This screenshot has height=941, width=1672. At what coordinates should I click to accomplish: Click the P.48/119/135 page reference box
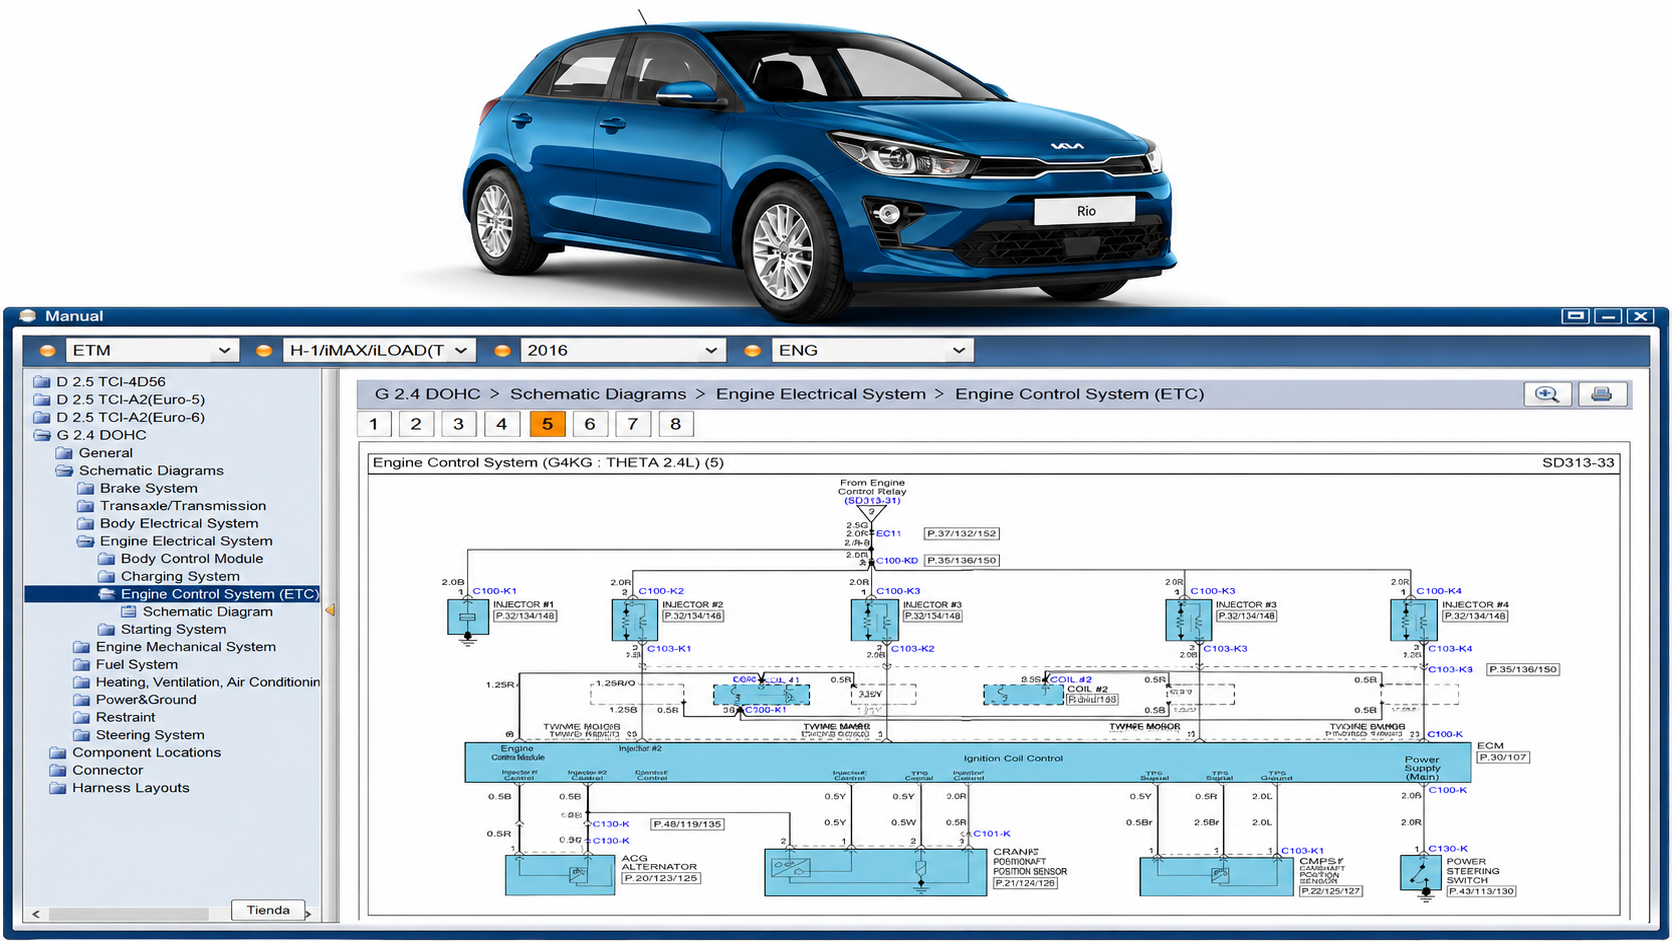click(x=688, y=825)
